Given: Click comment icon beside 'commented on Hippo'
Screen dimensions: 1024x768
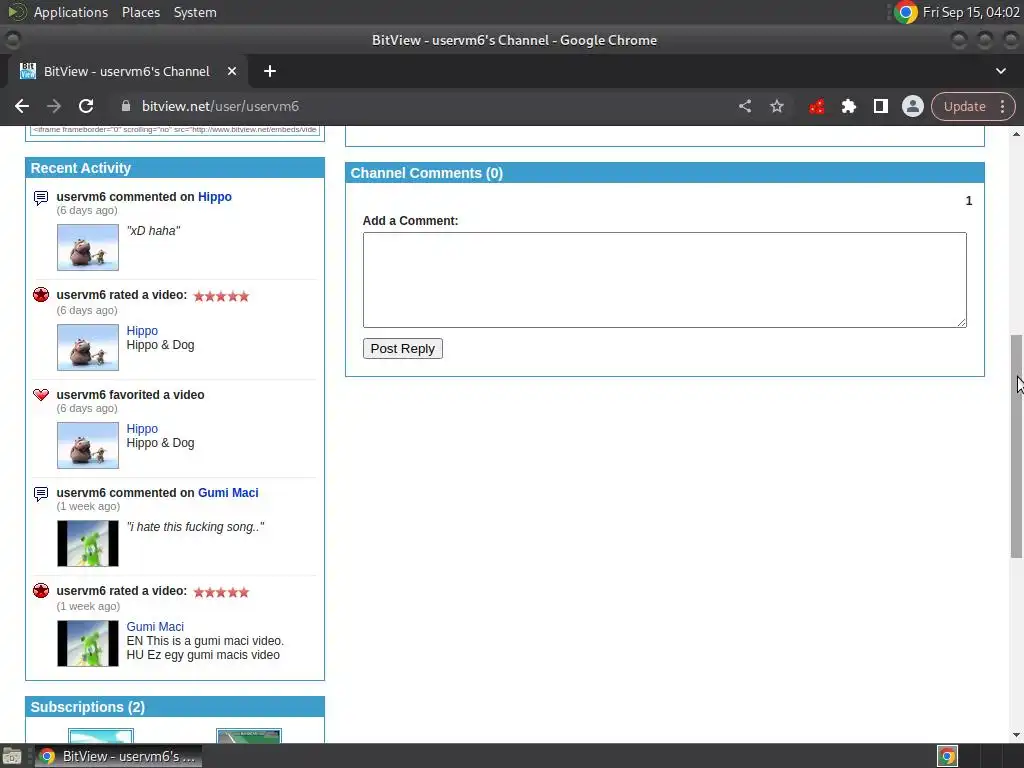Looking at the screenshot, I should click(40, 197).
